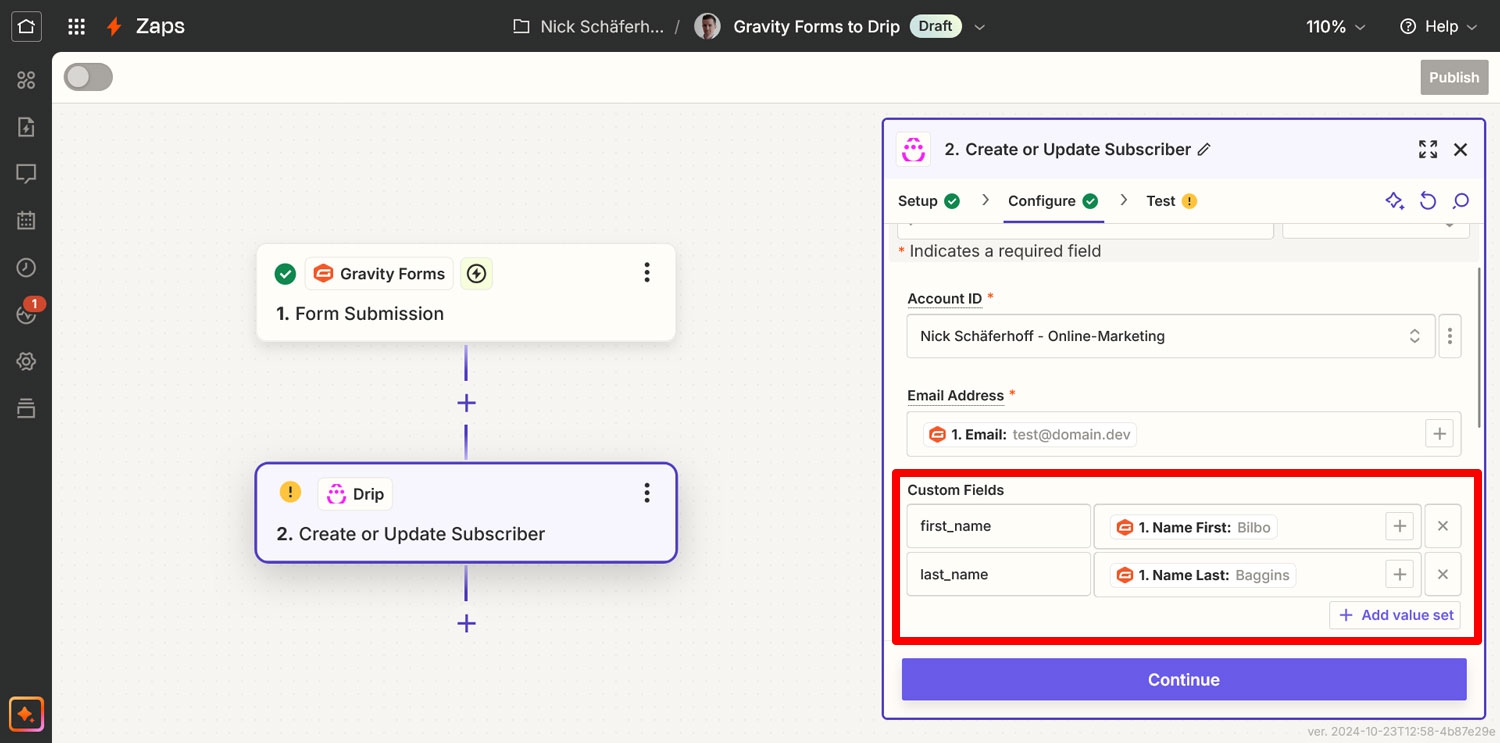
Task: Click Add value set button
Action: coord(1395,615)
